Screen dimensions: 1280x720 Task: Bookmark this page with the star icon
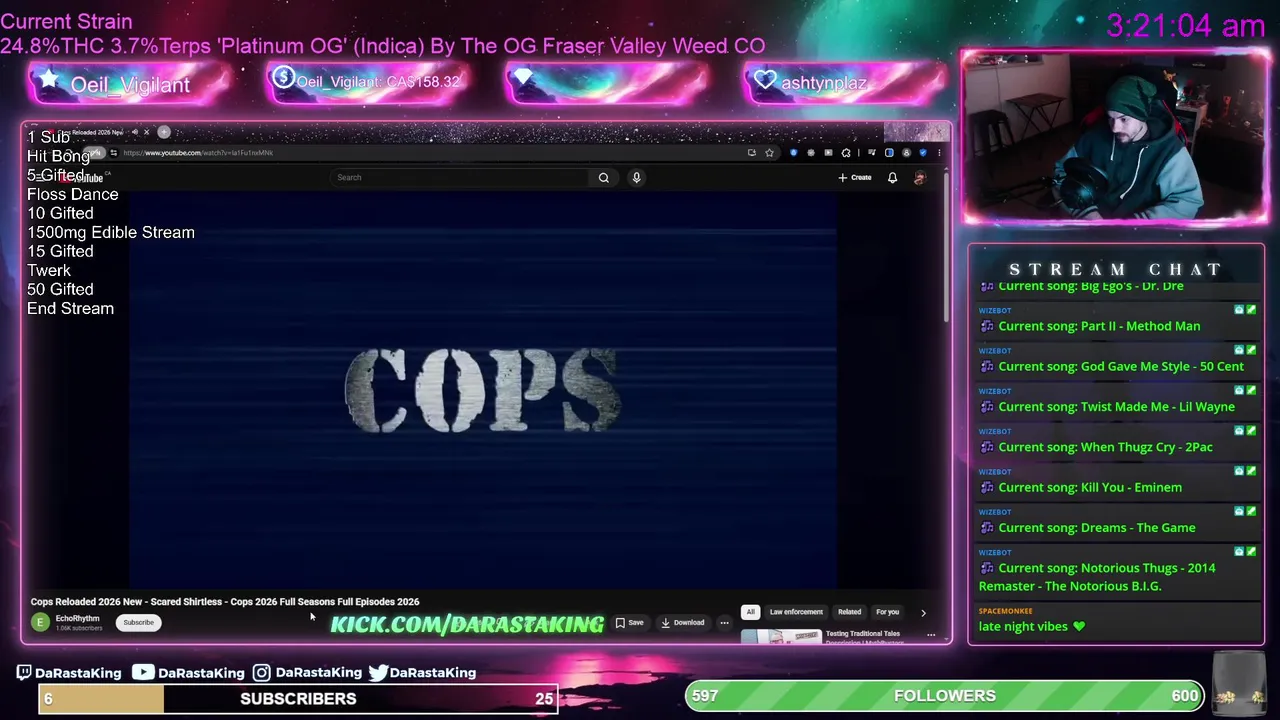point(769,153)
